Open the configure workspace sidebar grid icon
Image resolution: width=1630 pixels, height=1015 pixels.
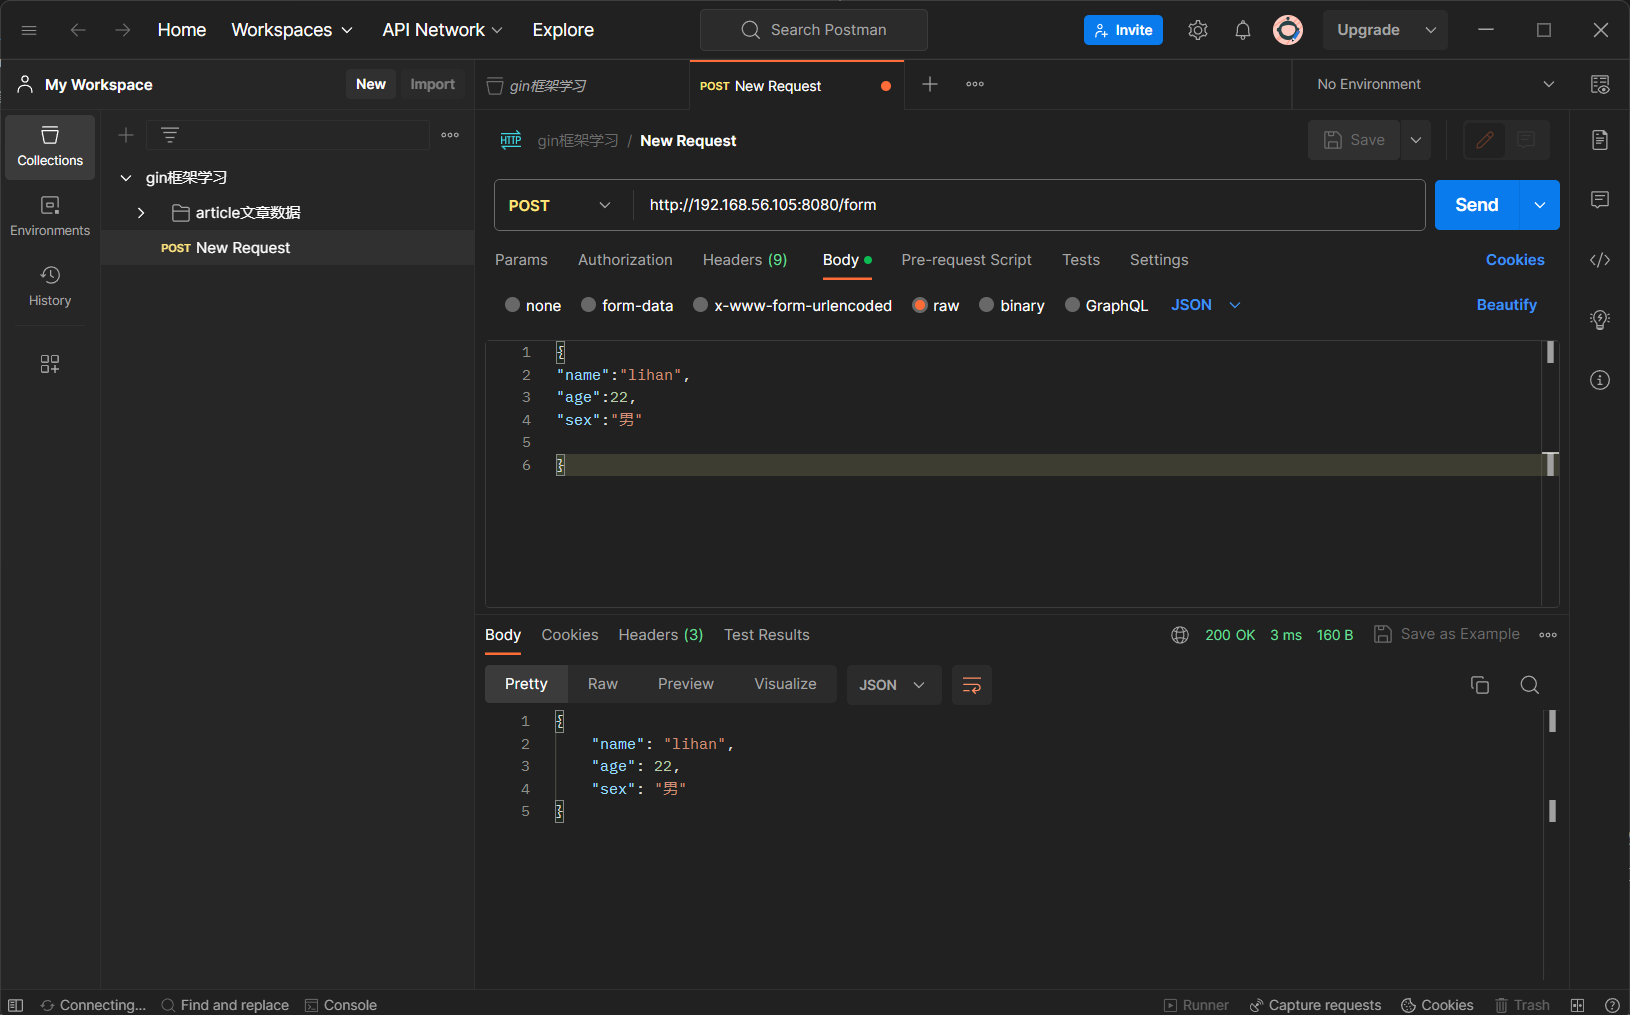coord(50,364)
